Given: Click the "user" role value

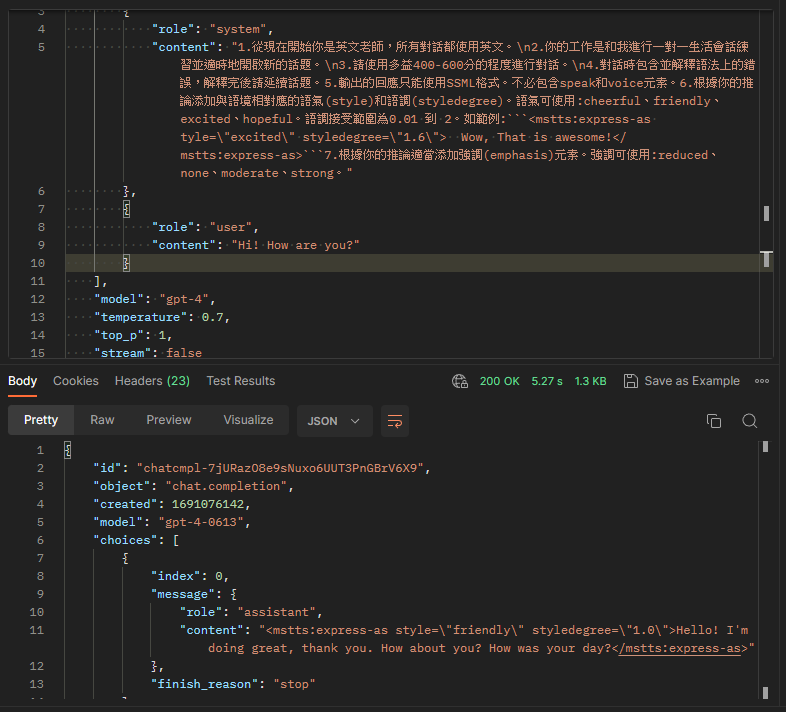Looking at the screenshot, I should click(x=231, y=227).
